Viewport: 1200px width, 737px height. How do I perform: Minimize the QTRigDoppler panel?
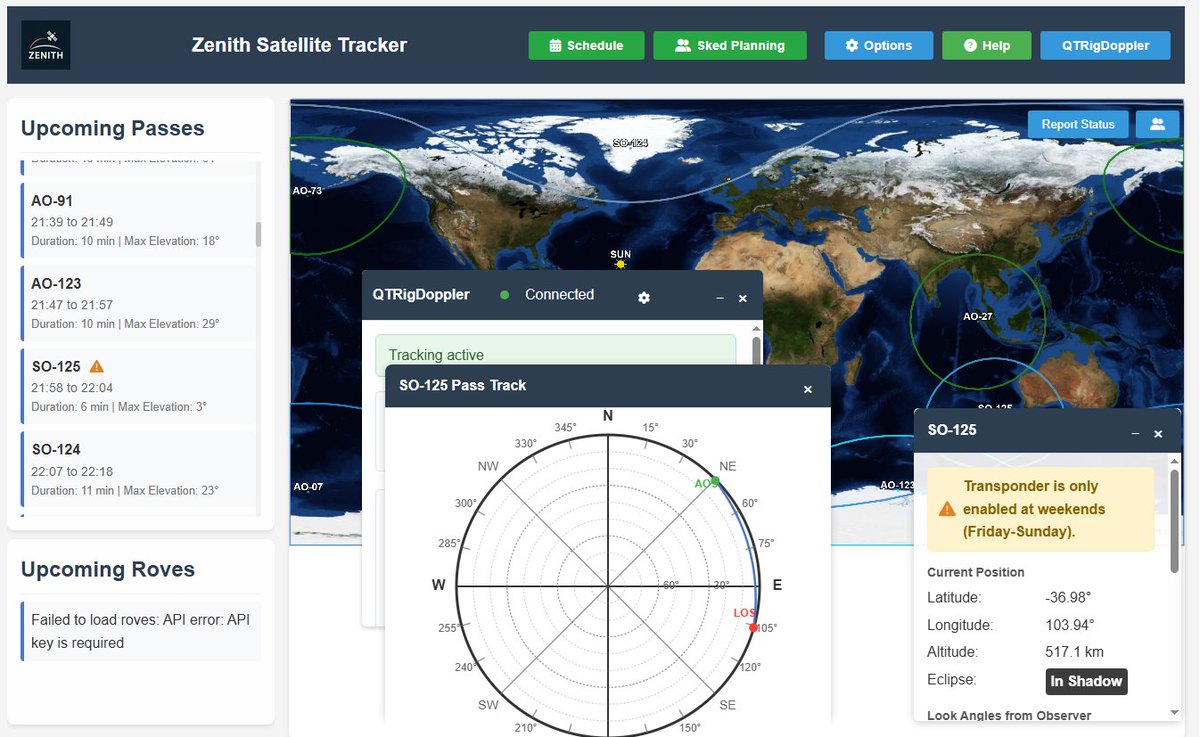click(x=720, y=298)
